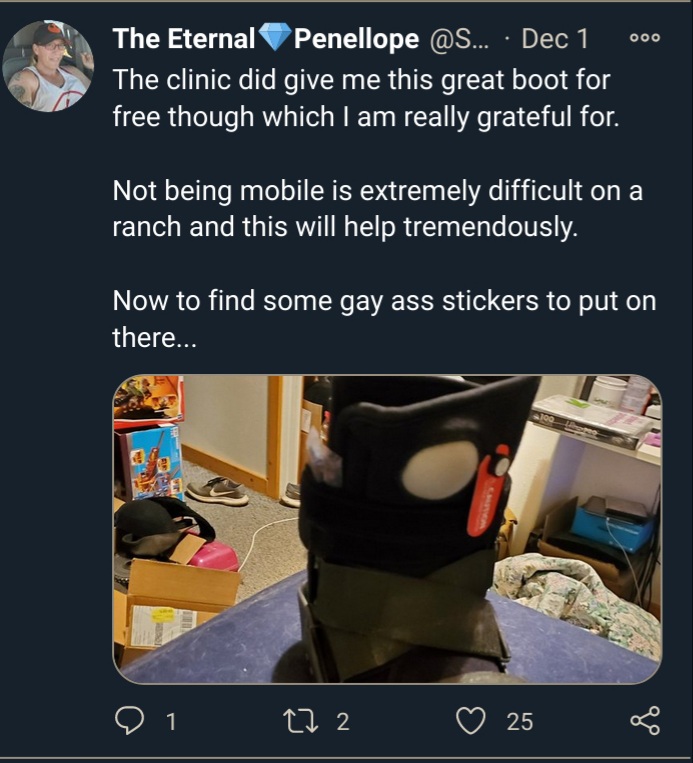This screenshot has width=693, height=763.
Task: Click the 'Now to find some' paragraph
Action: [384, 319]
